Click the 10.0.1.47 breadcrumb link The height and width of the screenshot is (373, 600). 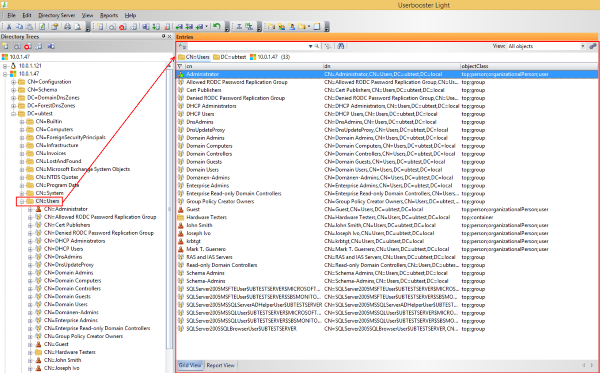(x=264, y=57)
